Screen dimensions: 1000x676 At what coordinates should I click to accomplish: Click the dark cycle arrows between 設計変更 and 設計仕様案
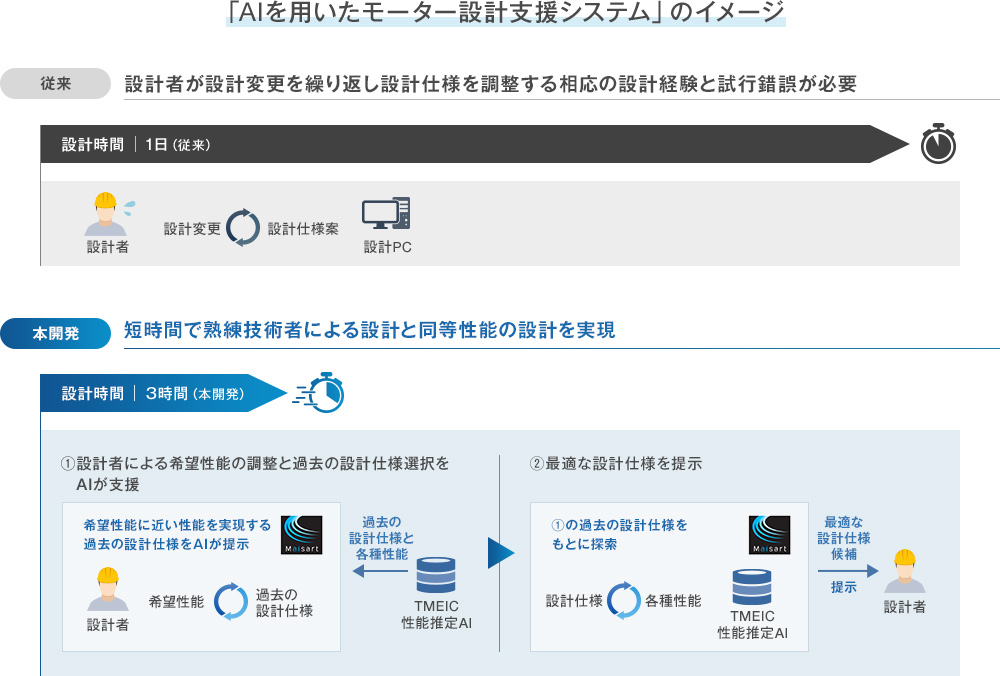pyautogui.click(x=244, y=228)
